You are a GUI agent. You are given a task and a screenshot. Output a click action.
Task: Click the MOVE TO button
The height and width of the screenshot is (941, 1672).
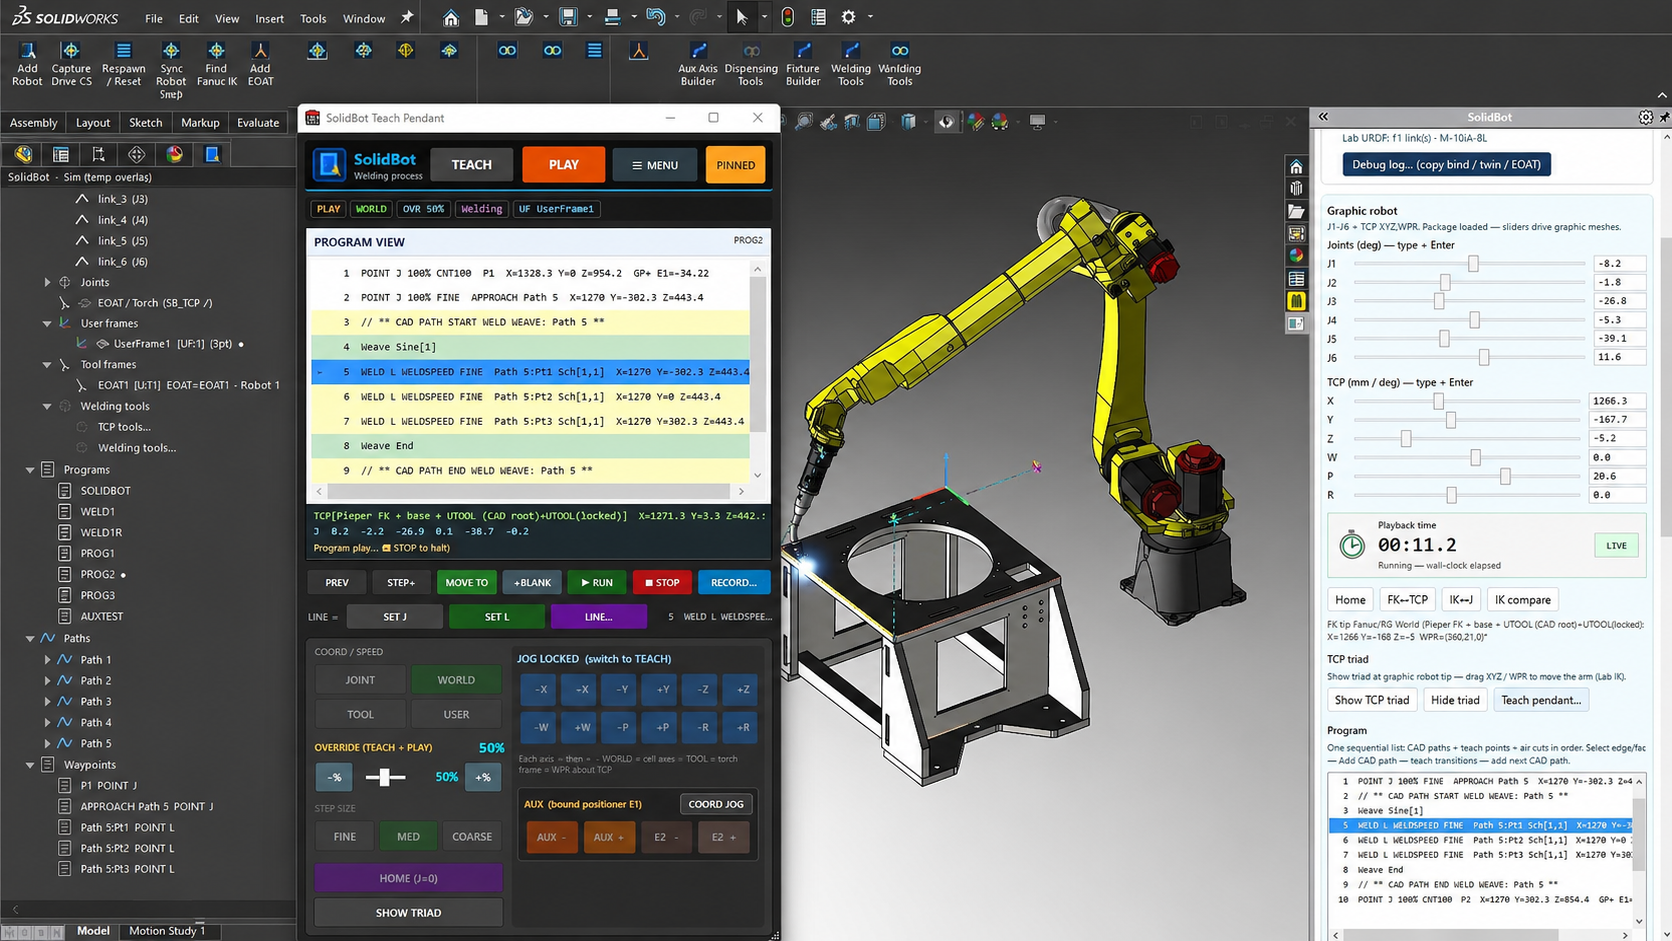click(467, 582)
